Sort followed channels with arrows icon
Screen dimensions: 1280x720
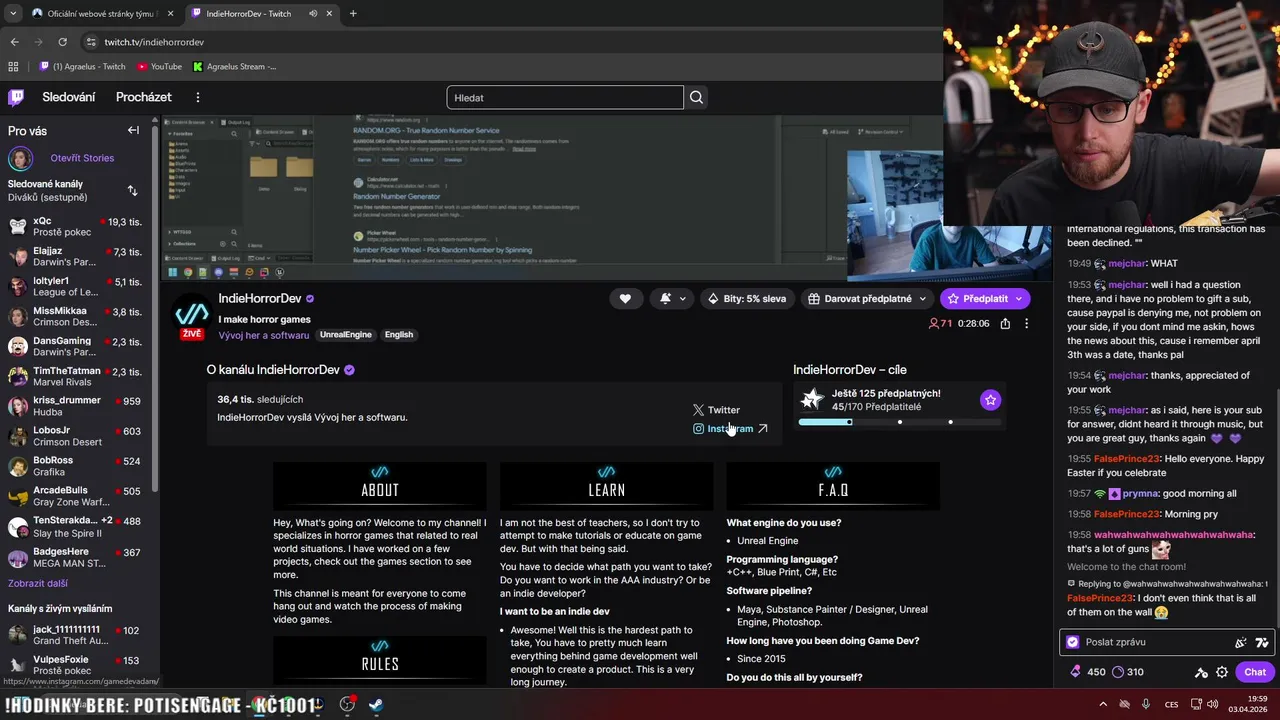pos(132,190)
